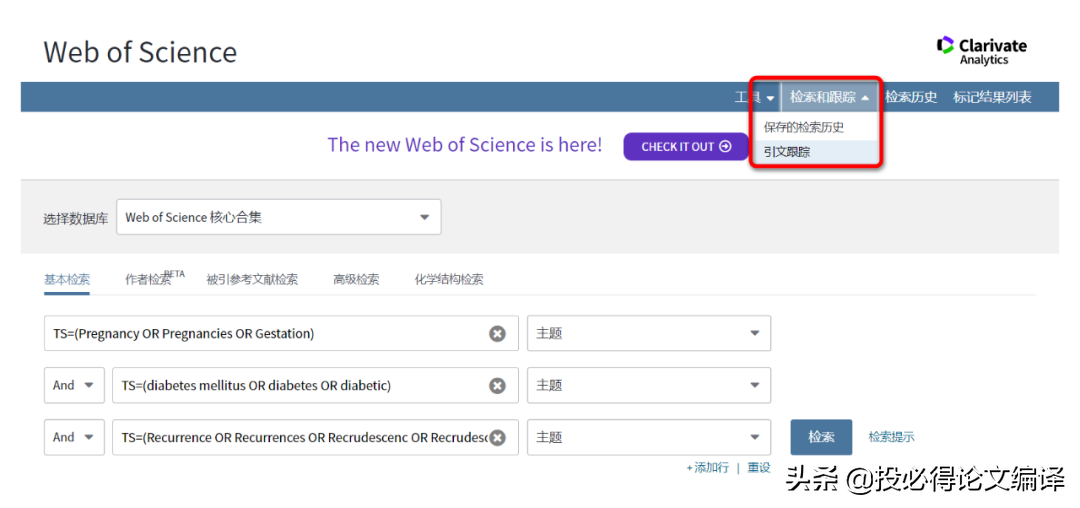Screen dimensions: 1080x508
Task: Open 标记结果列表 in the top bar
Action: (x=992, y=97)
